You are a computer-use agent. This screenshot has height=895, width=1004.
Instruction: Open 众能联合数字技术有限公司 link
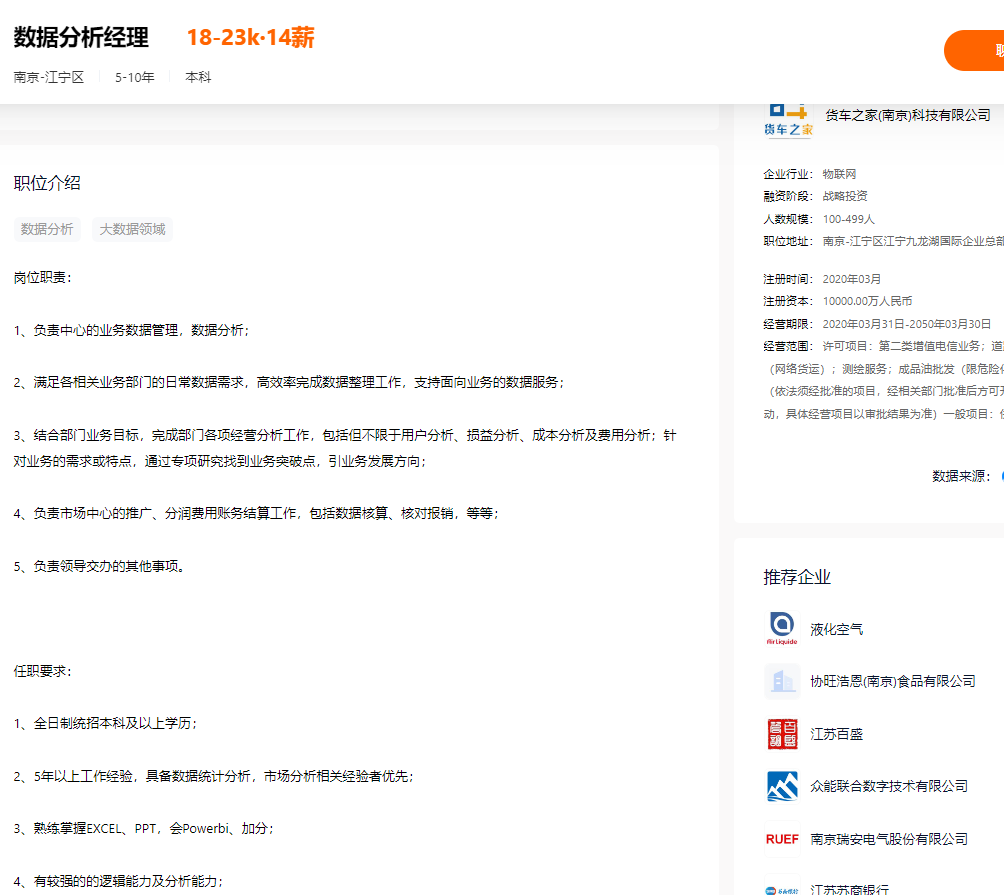coord(889,786)
